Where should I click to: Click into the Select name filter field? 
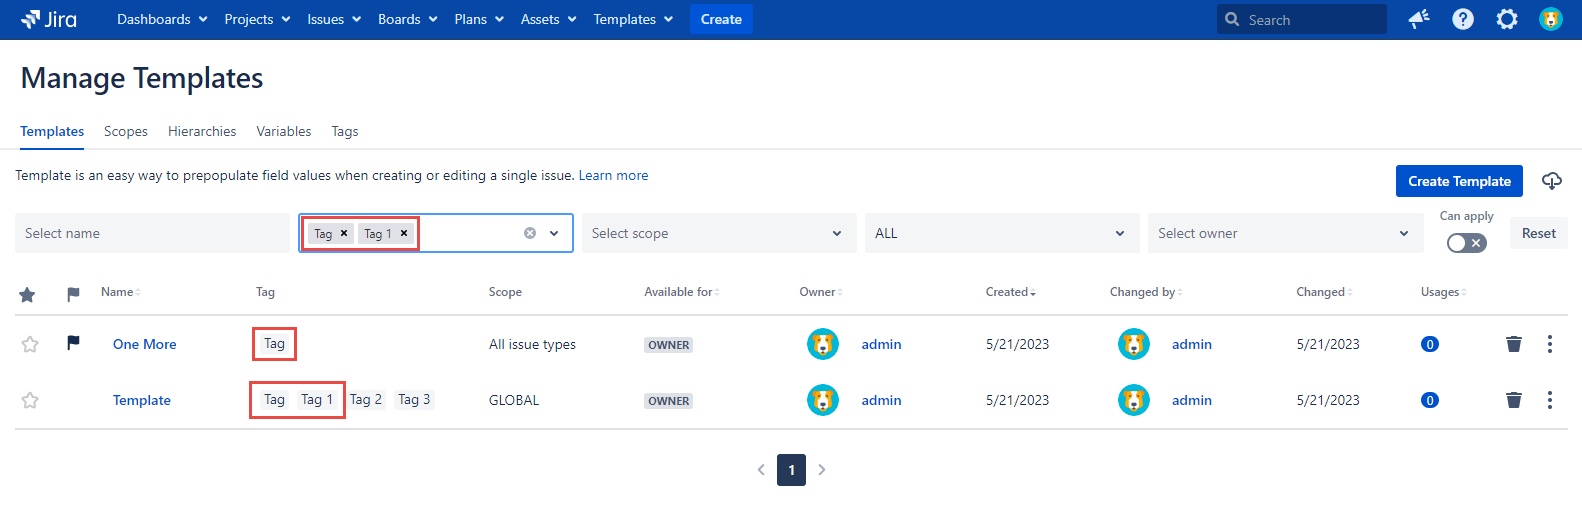pos(152,233)
